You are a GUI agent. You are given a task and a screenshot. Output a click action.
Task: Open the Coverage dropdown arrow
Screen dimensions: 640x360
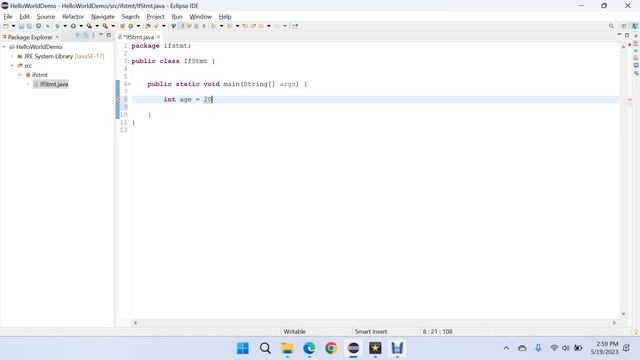(97, 26)
